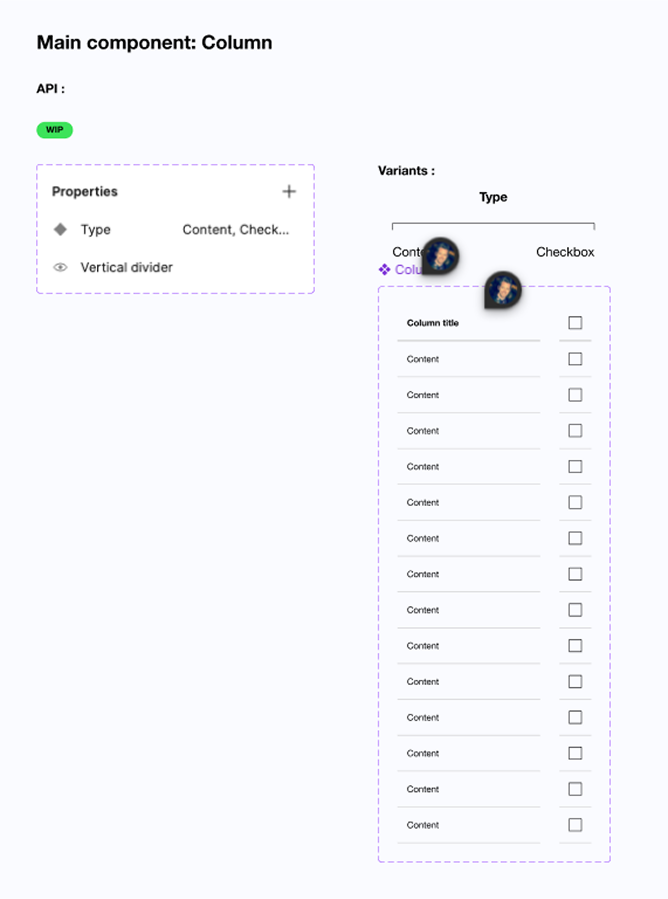Screen dimensions: 668x899
Task: Select the Type property row label
Action: point(96,229)
